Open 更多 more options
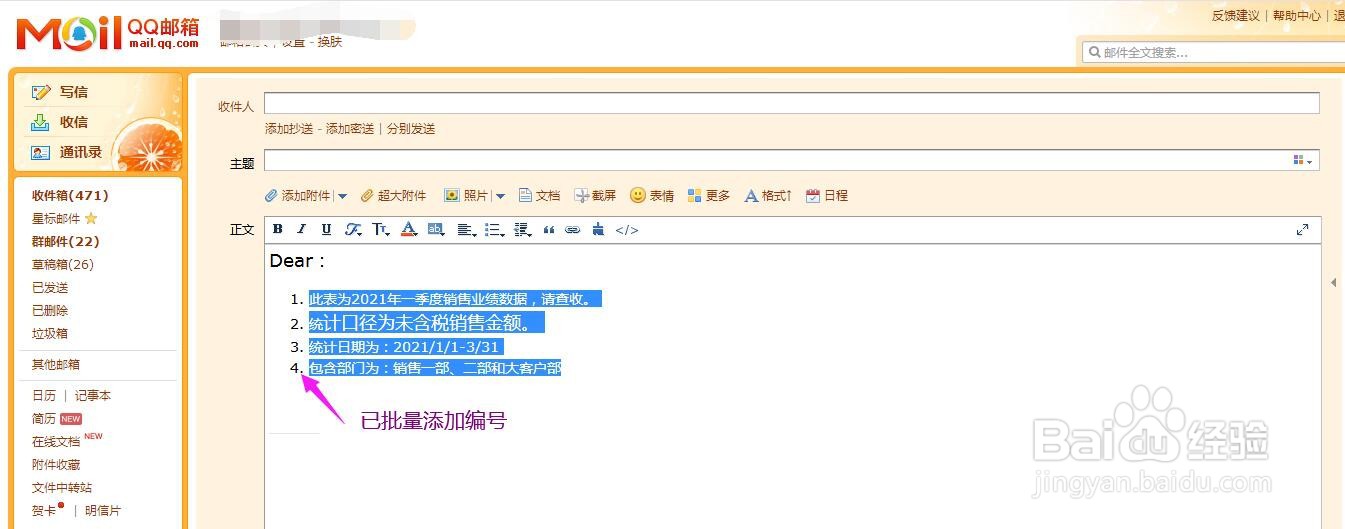The width and height of the screenshot is (1345, 529). 709,196
